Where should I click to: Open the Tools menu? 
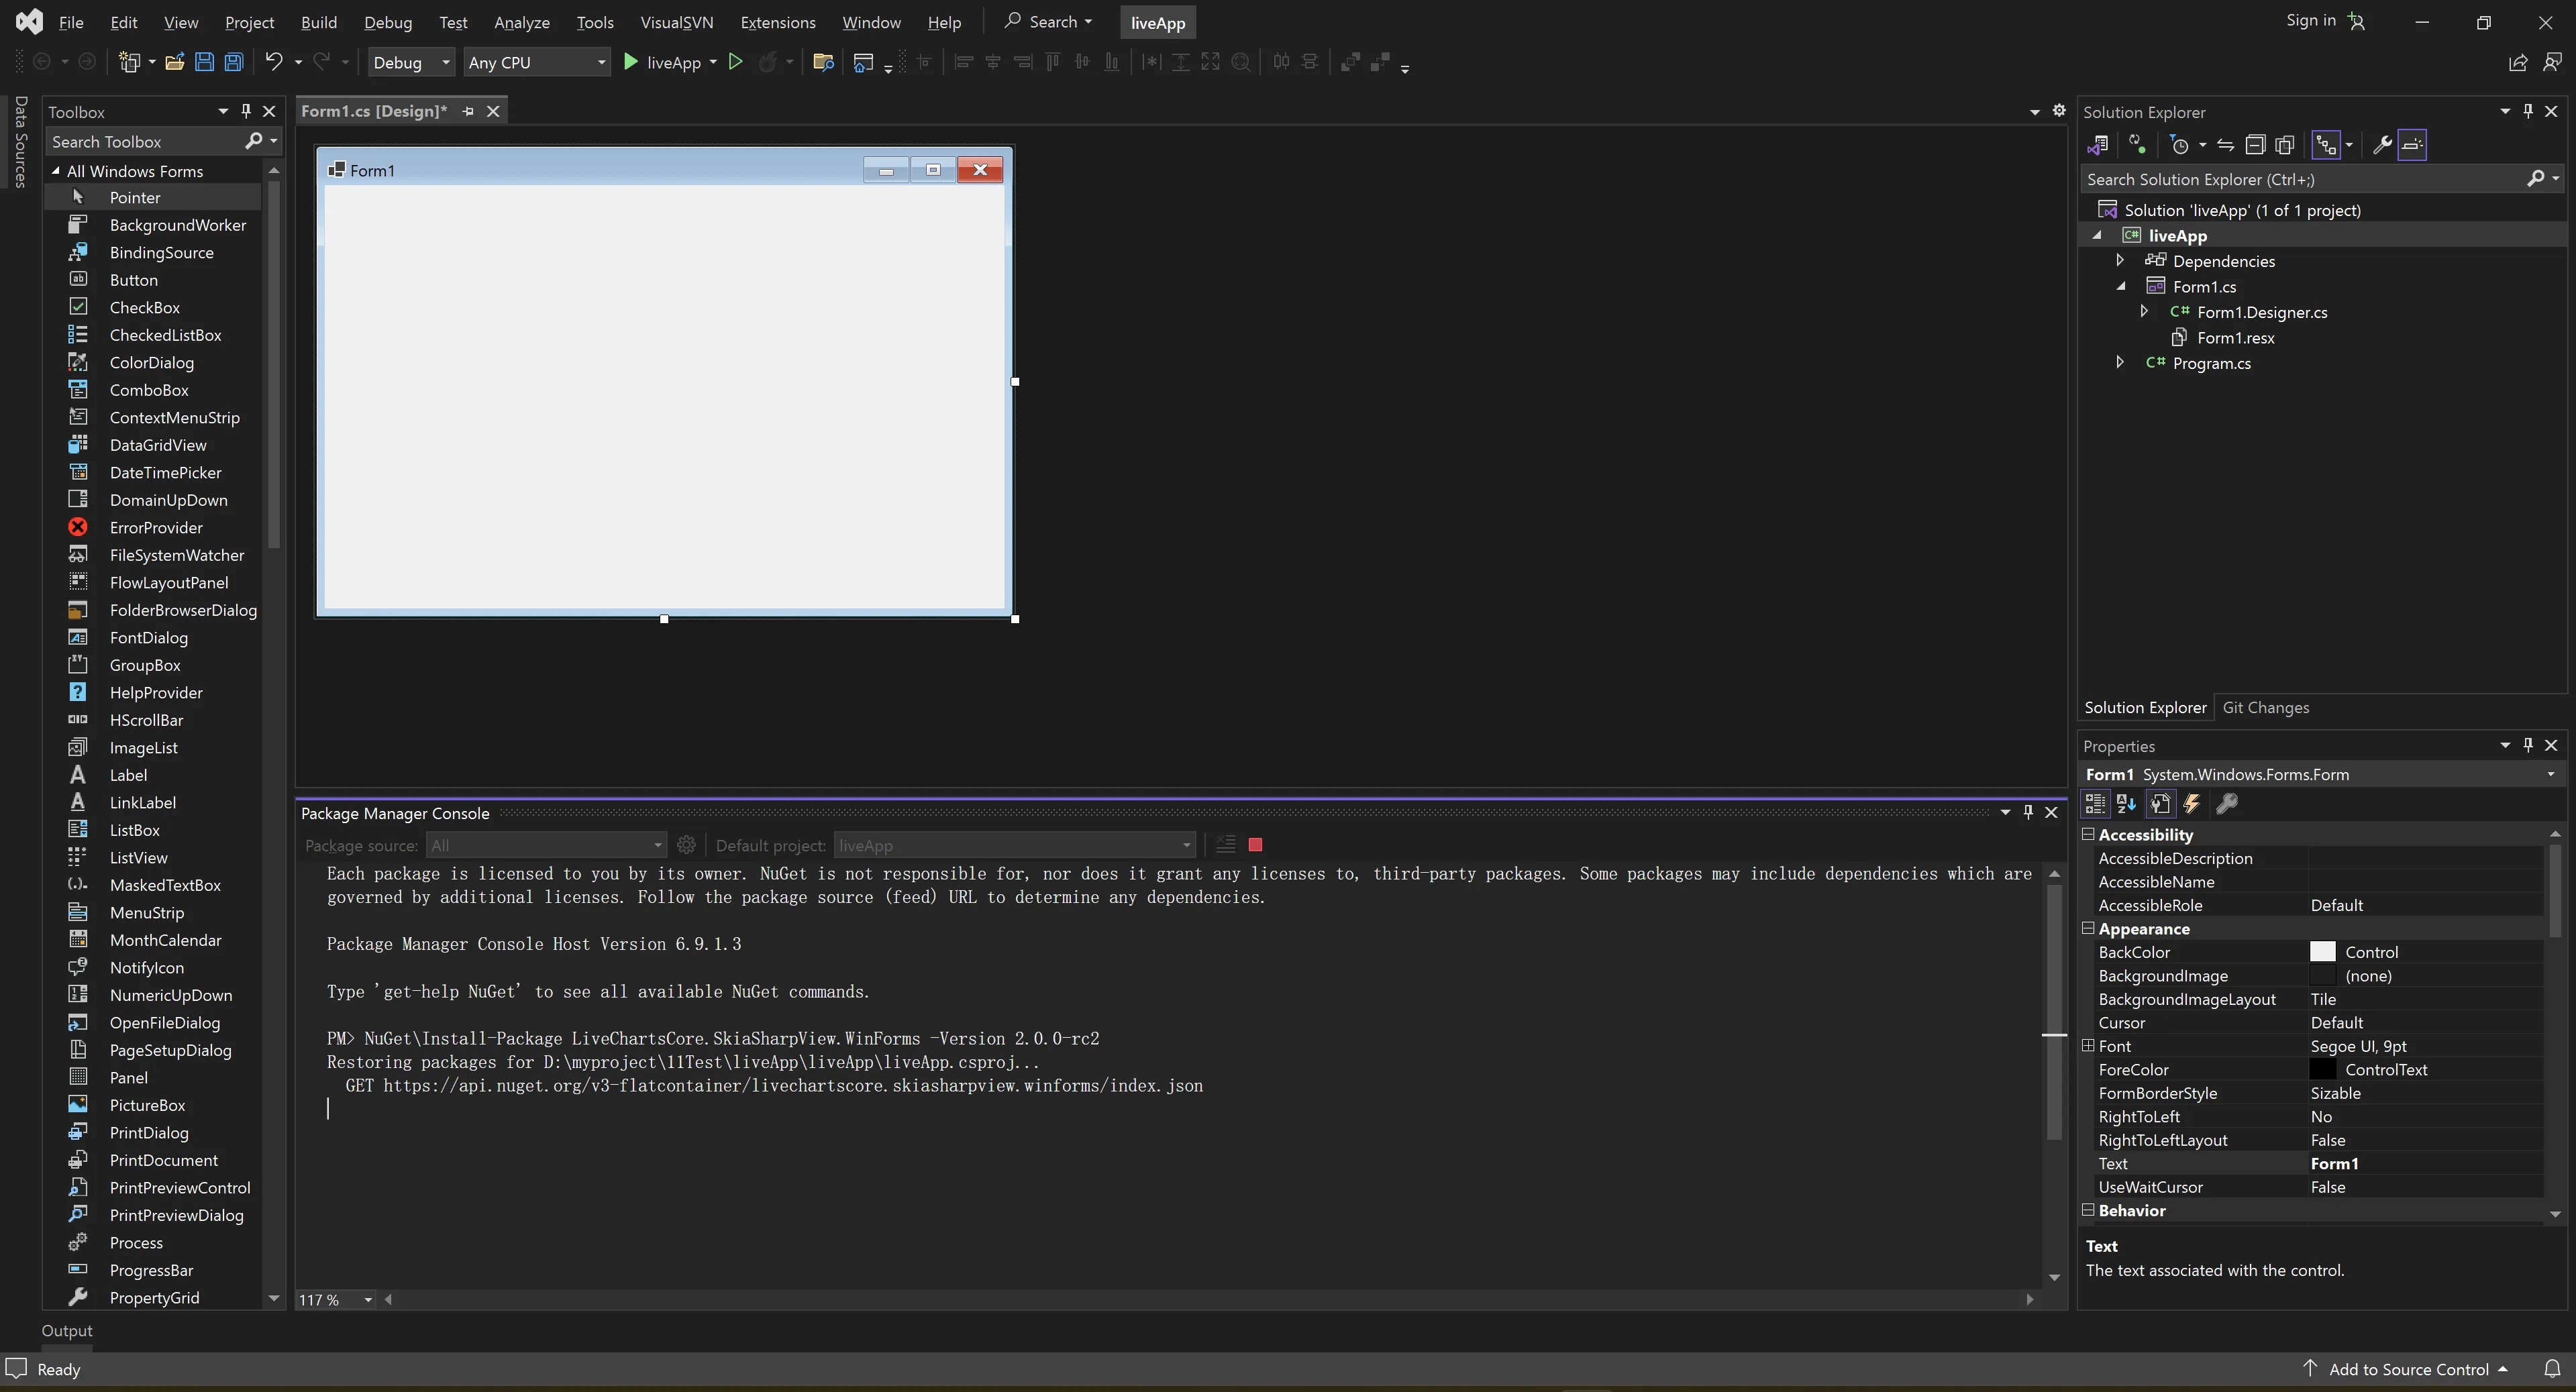[x=595, y=22]
